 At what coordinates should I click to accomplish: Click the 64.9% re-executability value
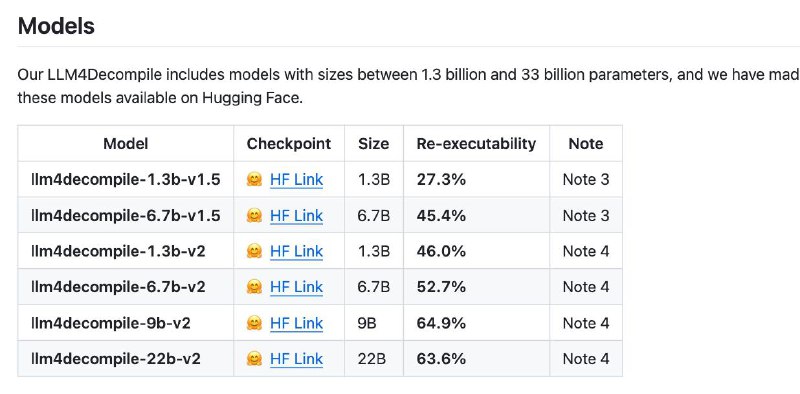[441, 323]
